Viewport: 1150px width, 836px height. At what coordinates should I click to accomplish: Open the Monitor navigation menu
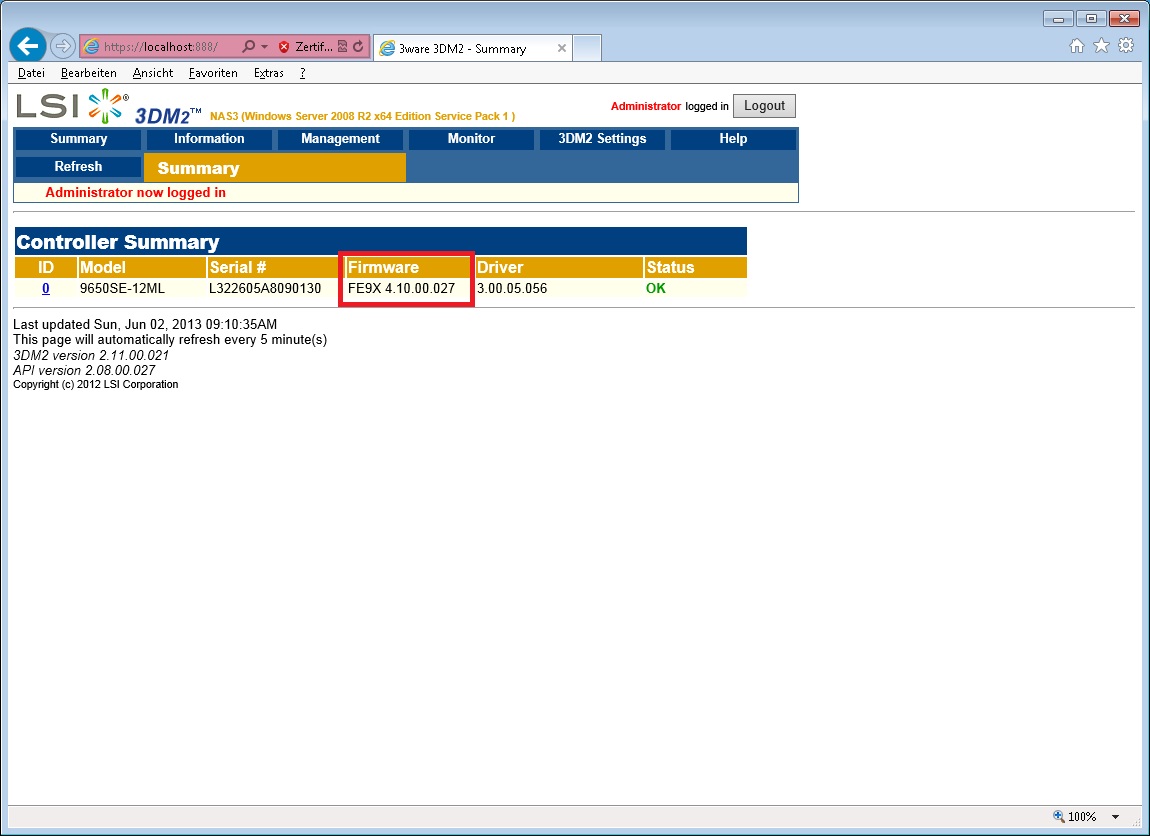click(471, 139)
